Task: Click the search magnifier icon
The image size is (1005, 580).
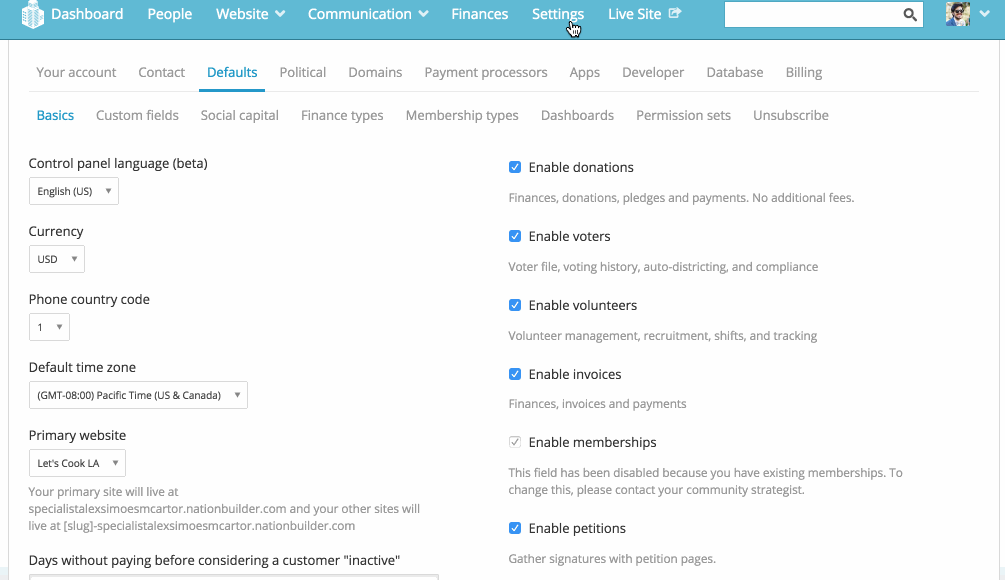Action: coord(909,14)
